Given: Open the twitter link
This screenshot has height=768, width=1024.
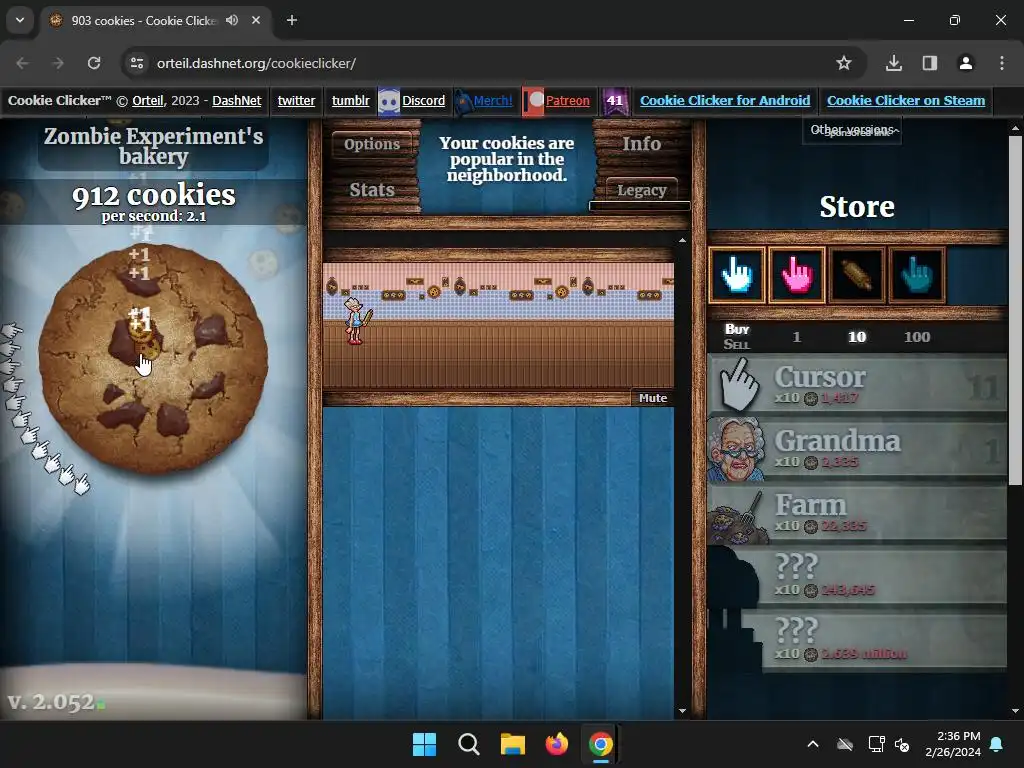Looking at the screenshot, I should click(x=296, y=101).
